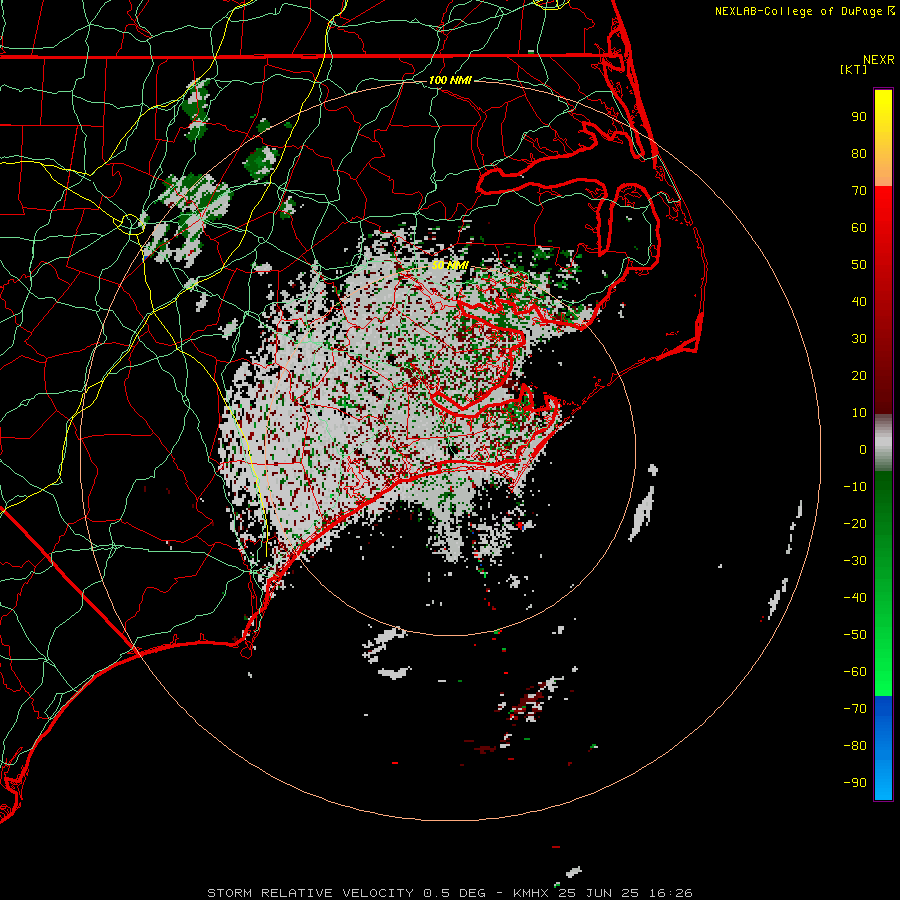
Task: Click the 100 NMI range ring label
Action: pyautogui.click(x=450, y=80)
